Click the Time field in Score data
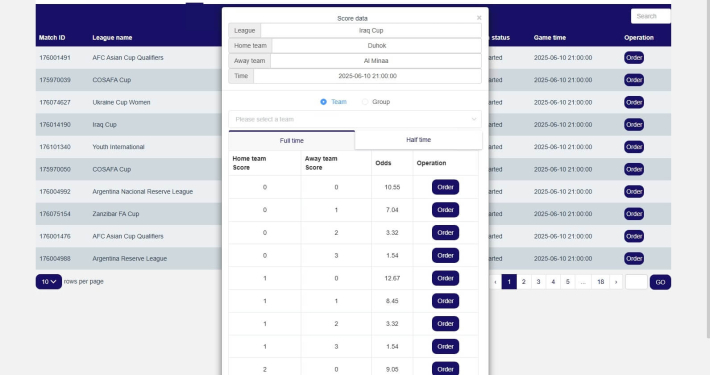This screenshot has height=375, width=710. coord(367,76)
